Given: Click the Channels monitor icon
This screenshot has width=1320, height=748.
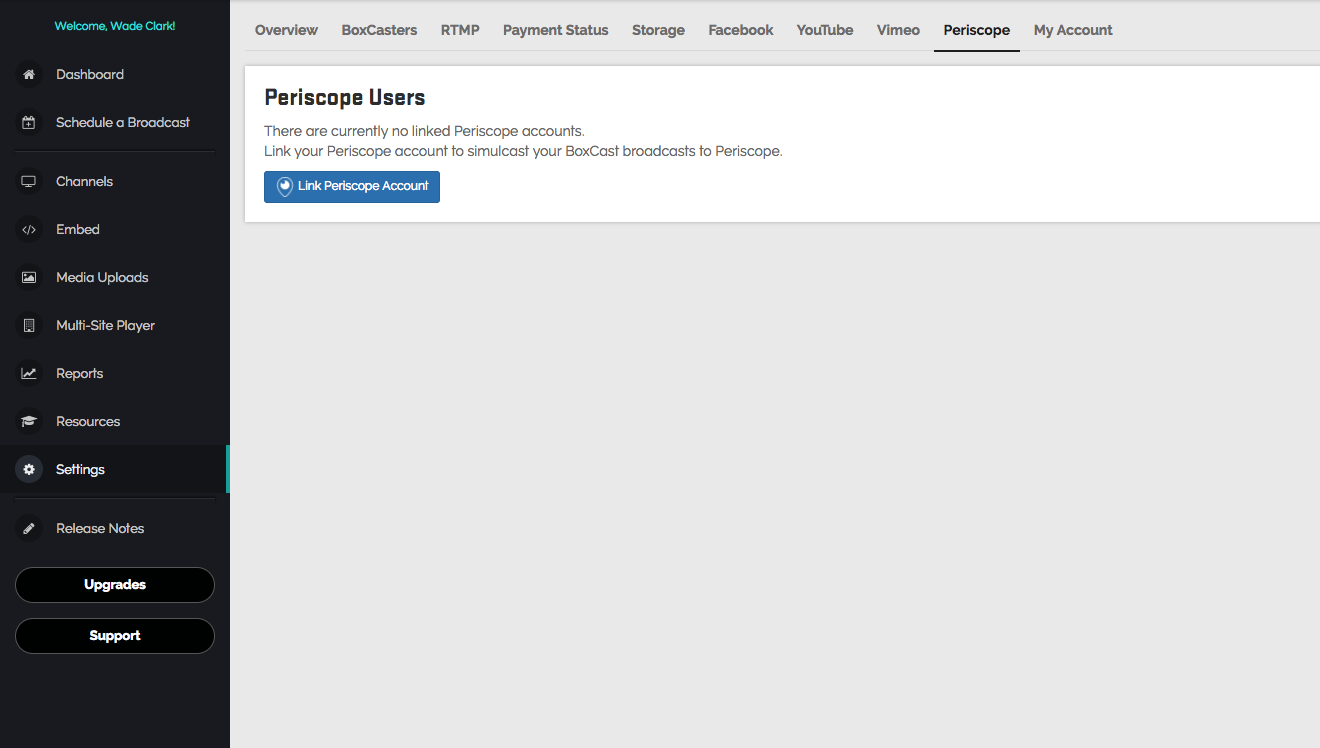Looking at the screenshot, I should 29,182.
